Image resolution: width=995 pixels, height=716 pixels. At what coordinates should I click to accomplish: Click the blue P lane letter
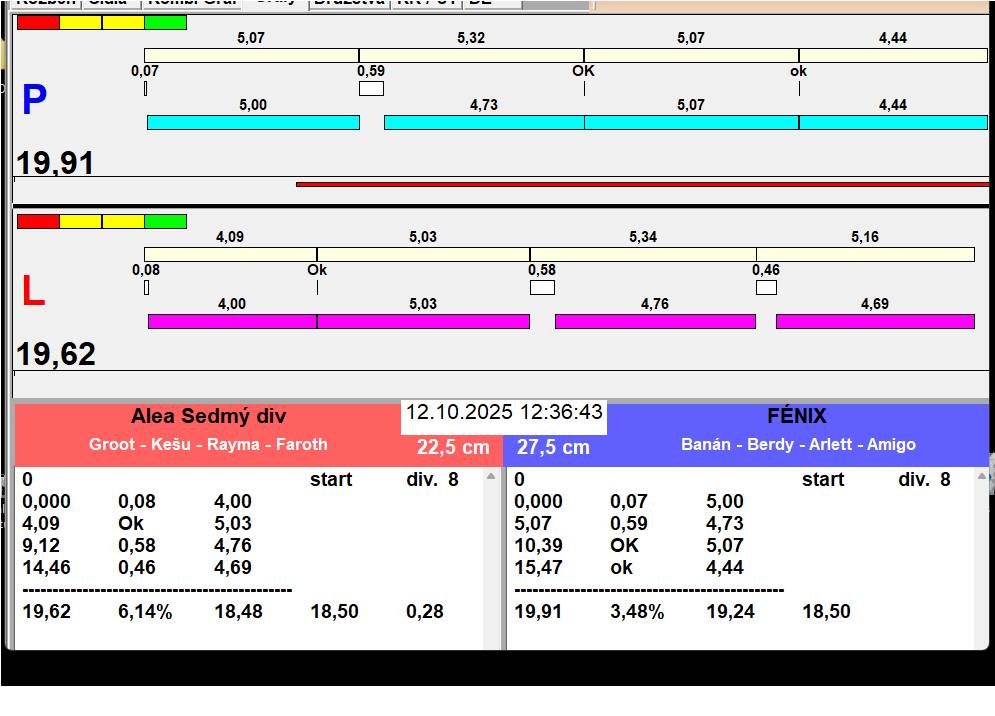34,100
